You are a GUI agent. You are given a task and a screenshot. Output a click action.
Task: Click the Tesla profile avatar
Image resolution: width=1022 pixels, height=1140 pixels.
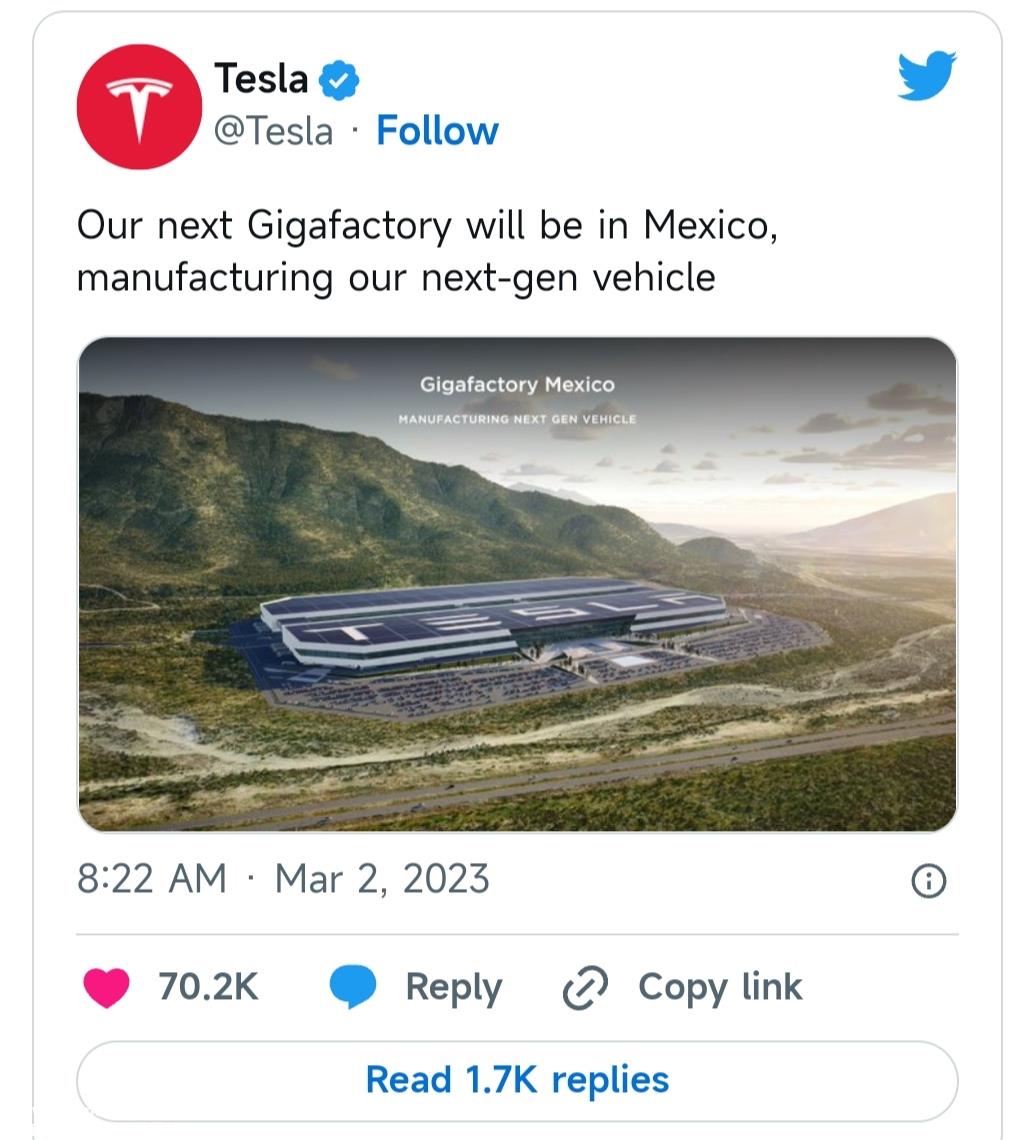(140, 107)
